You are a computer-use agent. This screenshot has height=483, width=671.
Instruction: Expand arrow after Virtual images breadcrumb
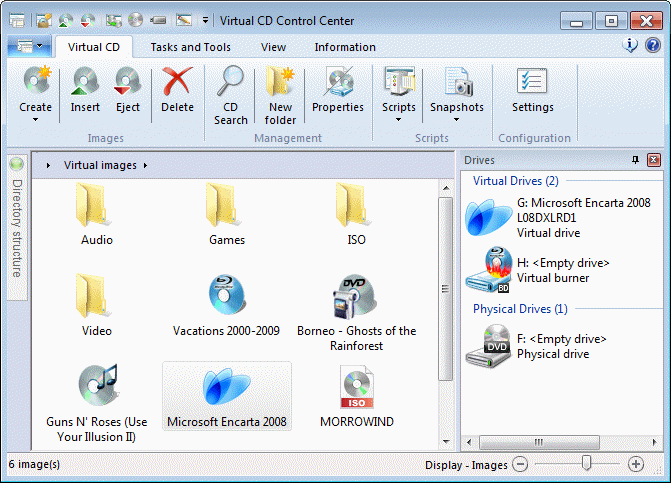145,165
